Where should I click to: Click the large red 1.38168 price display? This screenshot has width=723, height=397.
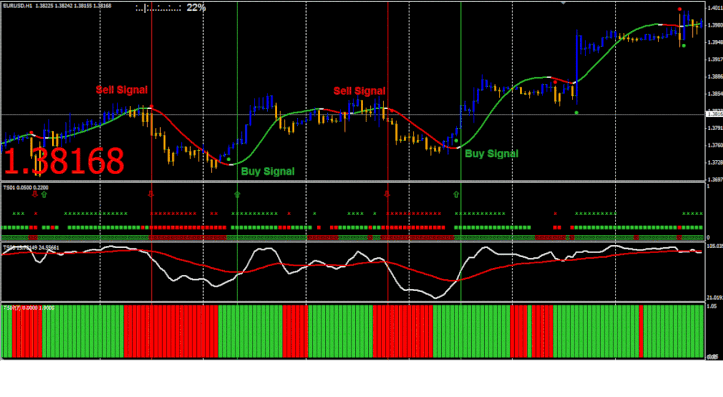[64, 161]
